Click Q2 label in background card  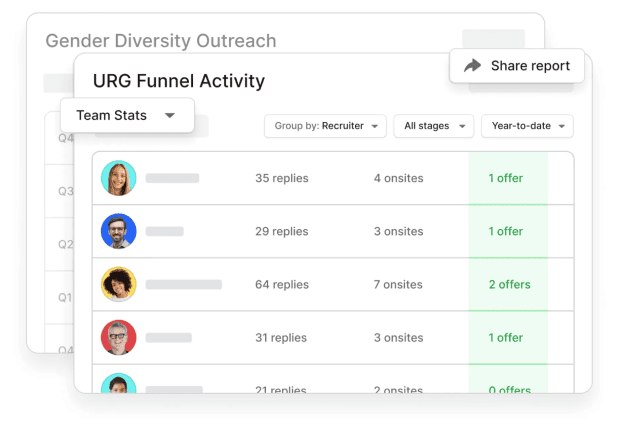66,244
